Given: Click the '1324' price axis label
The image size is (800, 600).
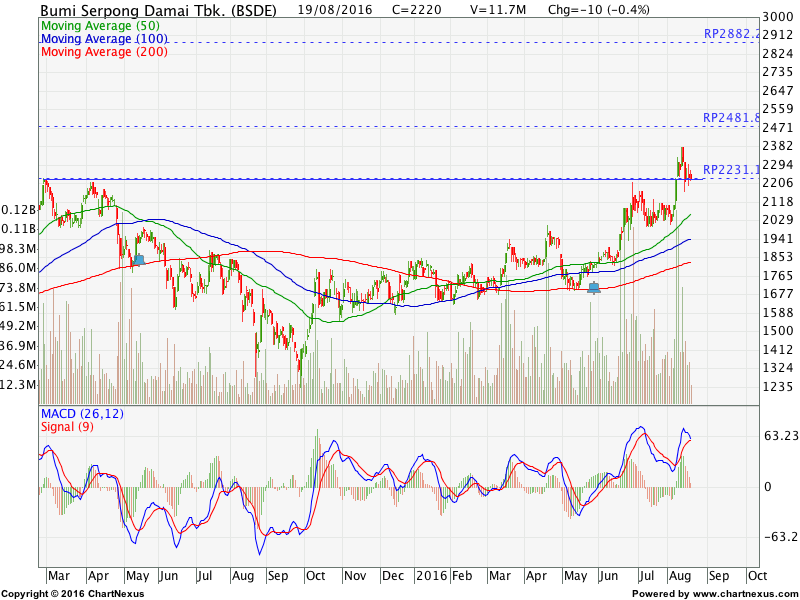Looking at the screenshot, I should pyautogui.click(x=778, y=368).
